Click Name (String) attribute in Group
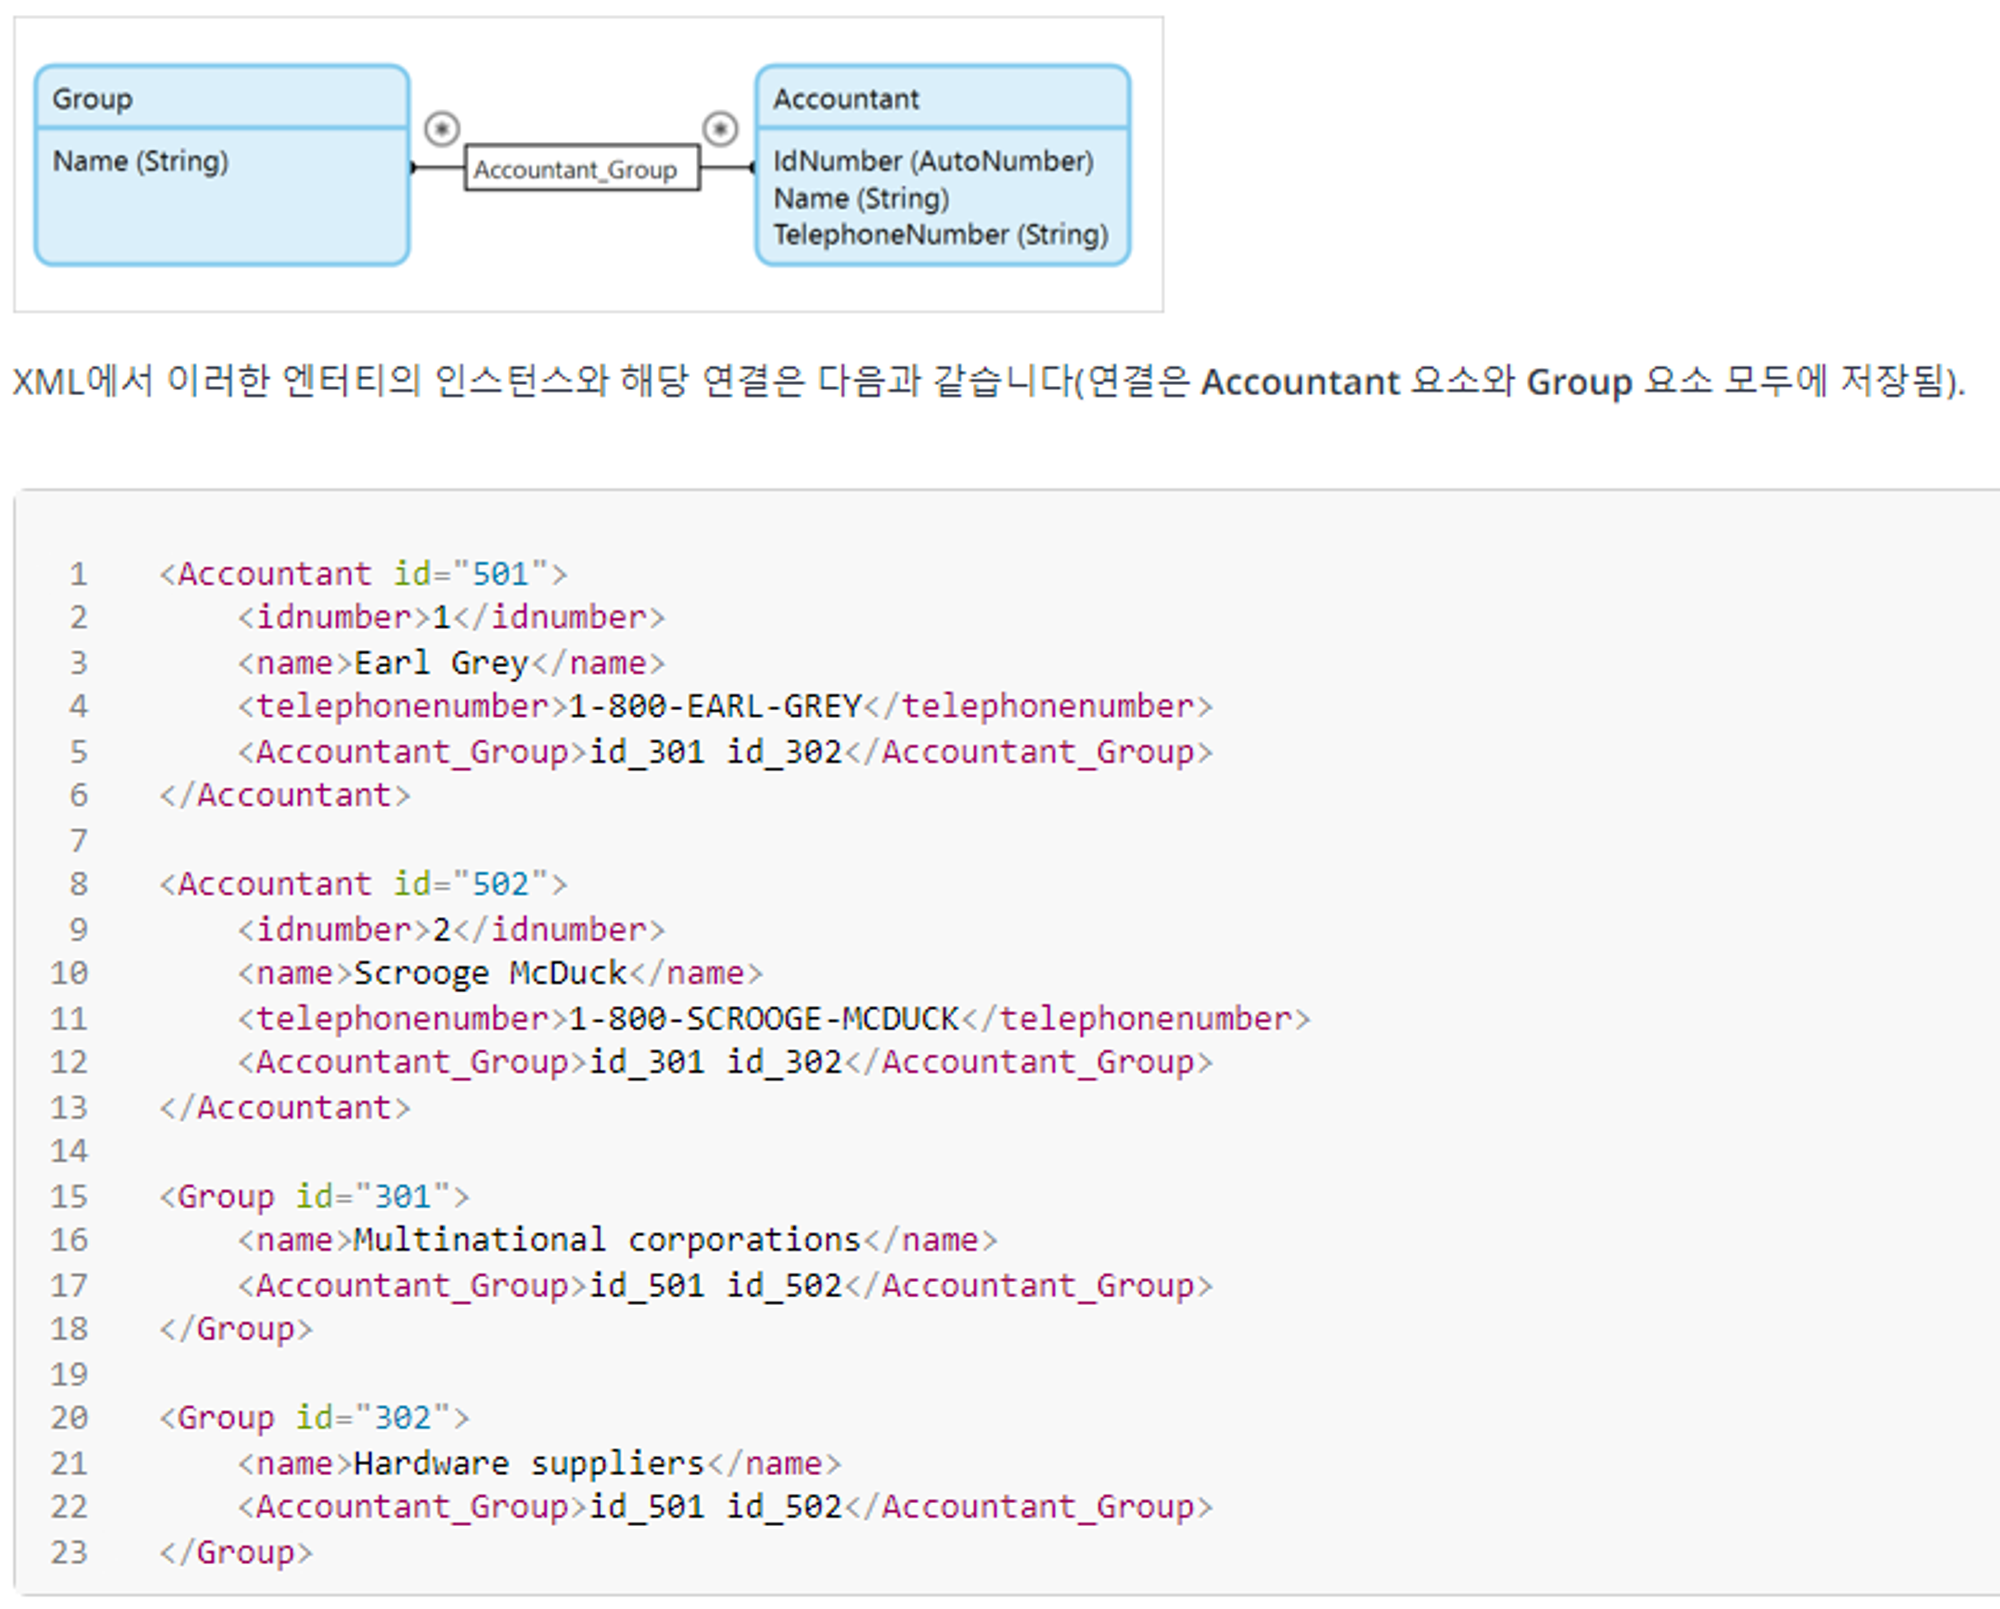 click(141, 161)
